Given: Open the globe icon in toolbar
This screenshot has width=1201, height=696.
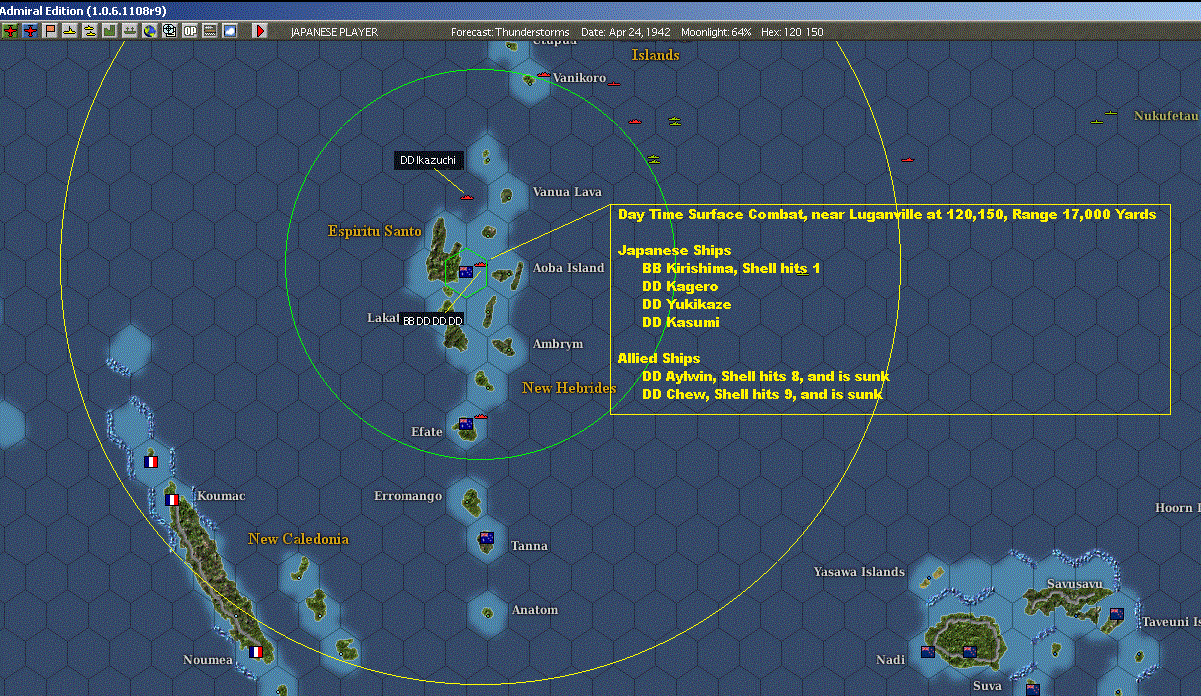Looking at the screenshot, I should (x=149, y=31).
